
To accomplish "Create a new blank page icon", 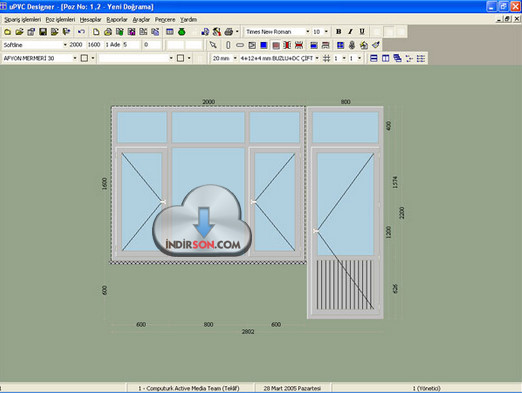I will (96, 32).
